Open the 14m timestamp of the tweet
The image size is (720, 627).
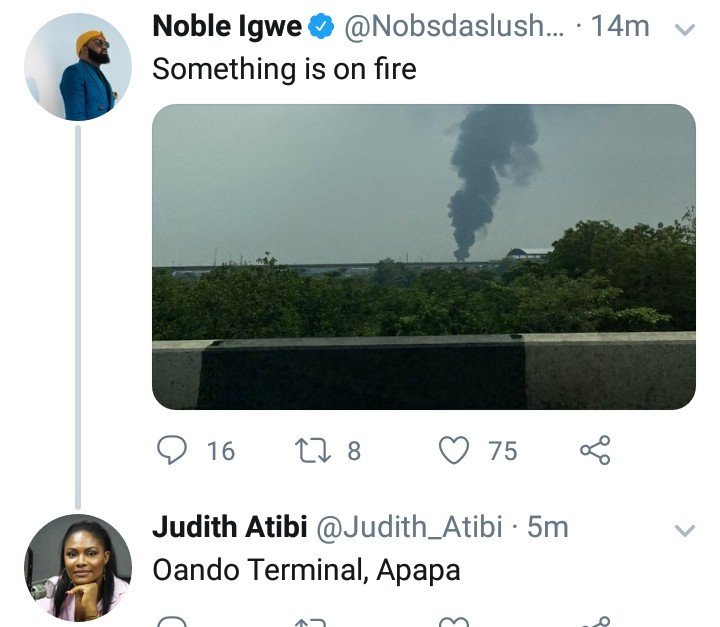[x=620, y=26]
